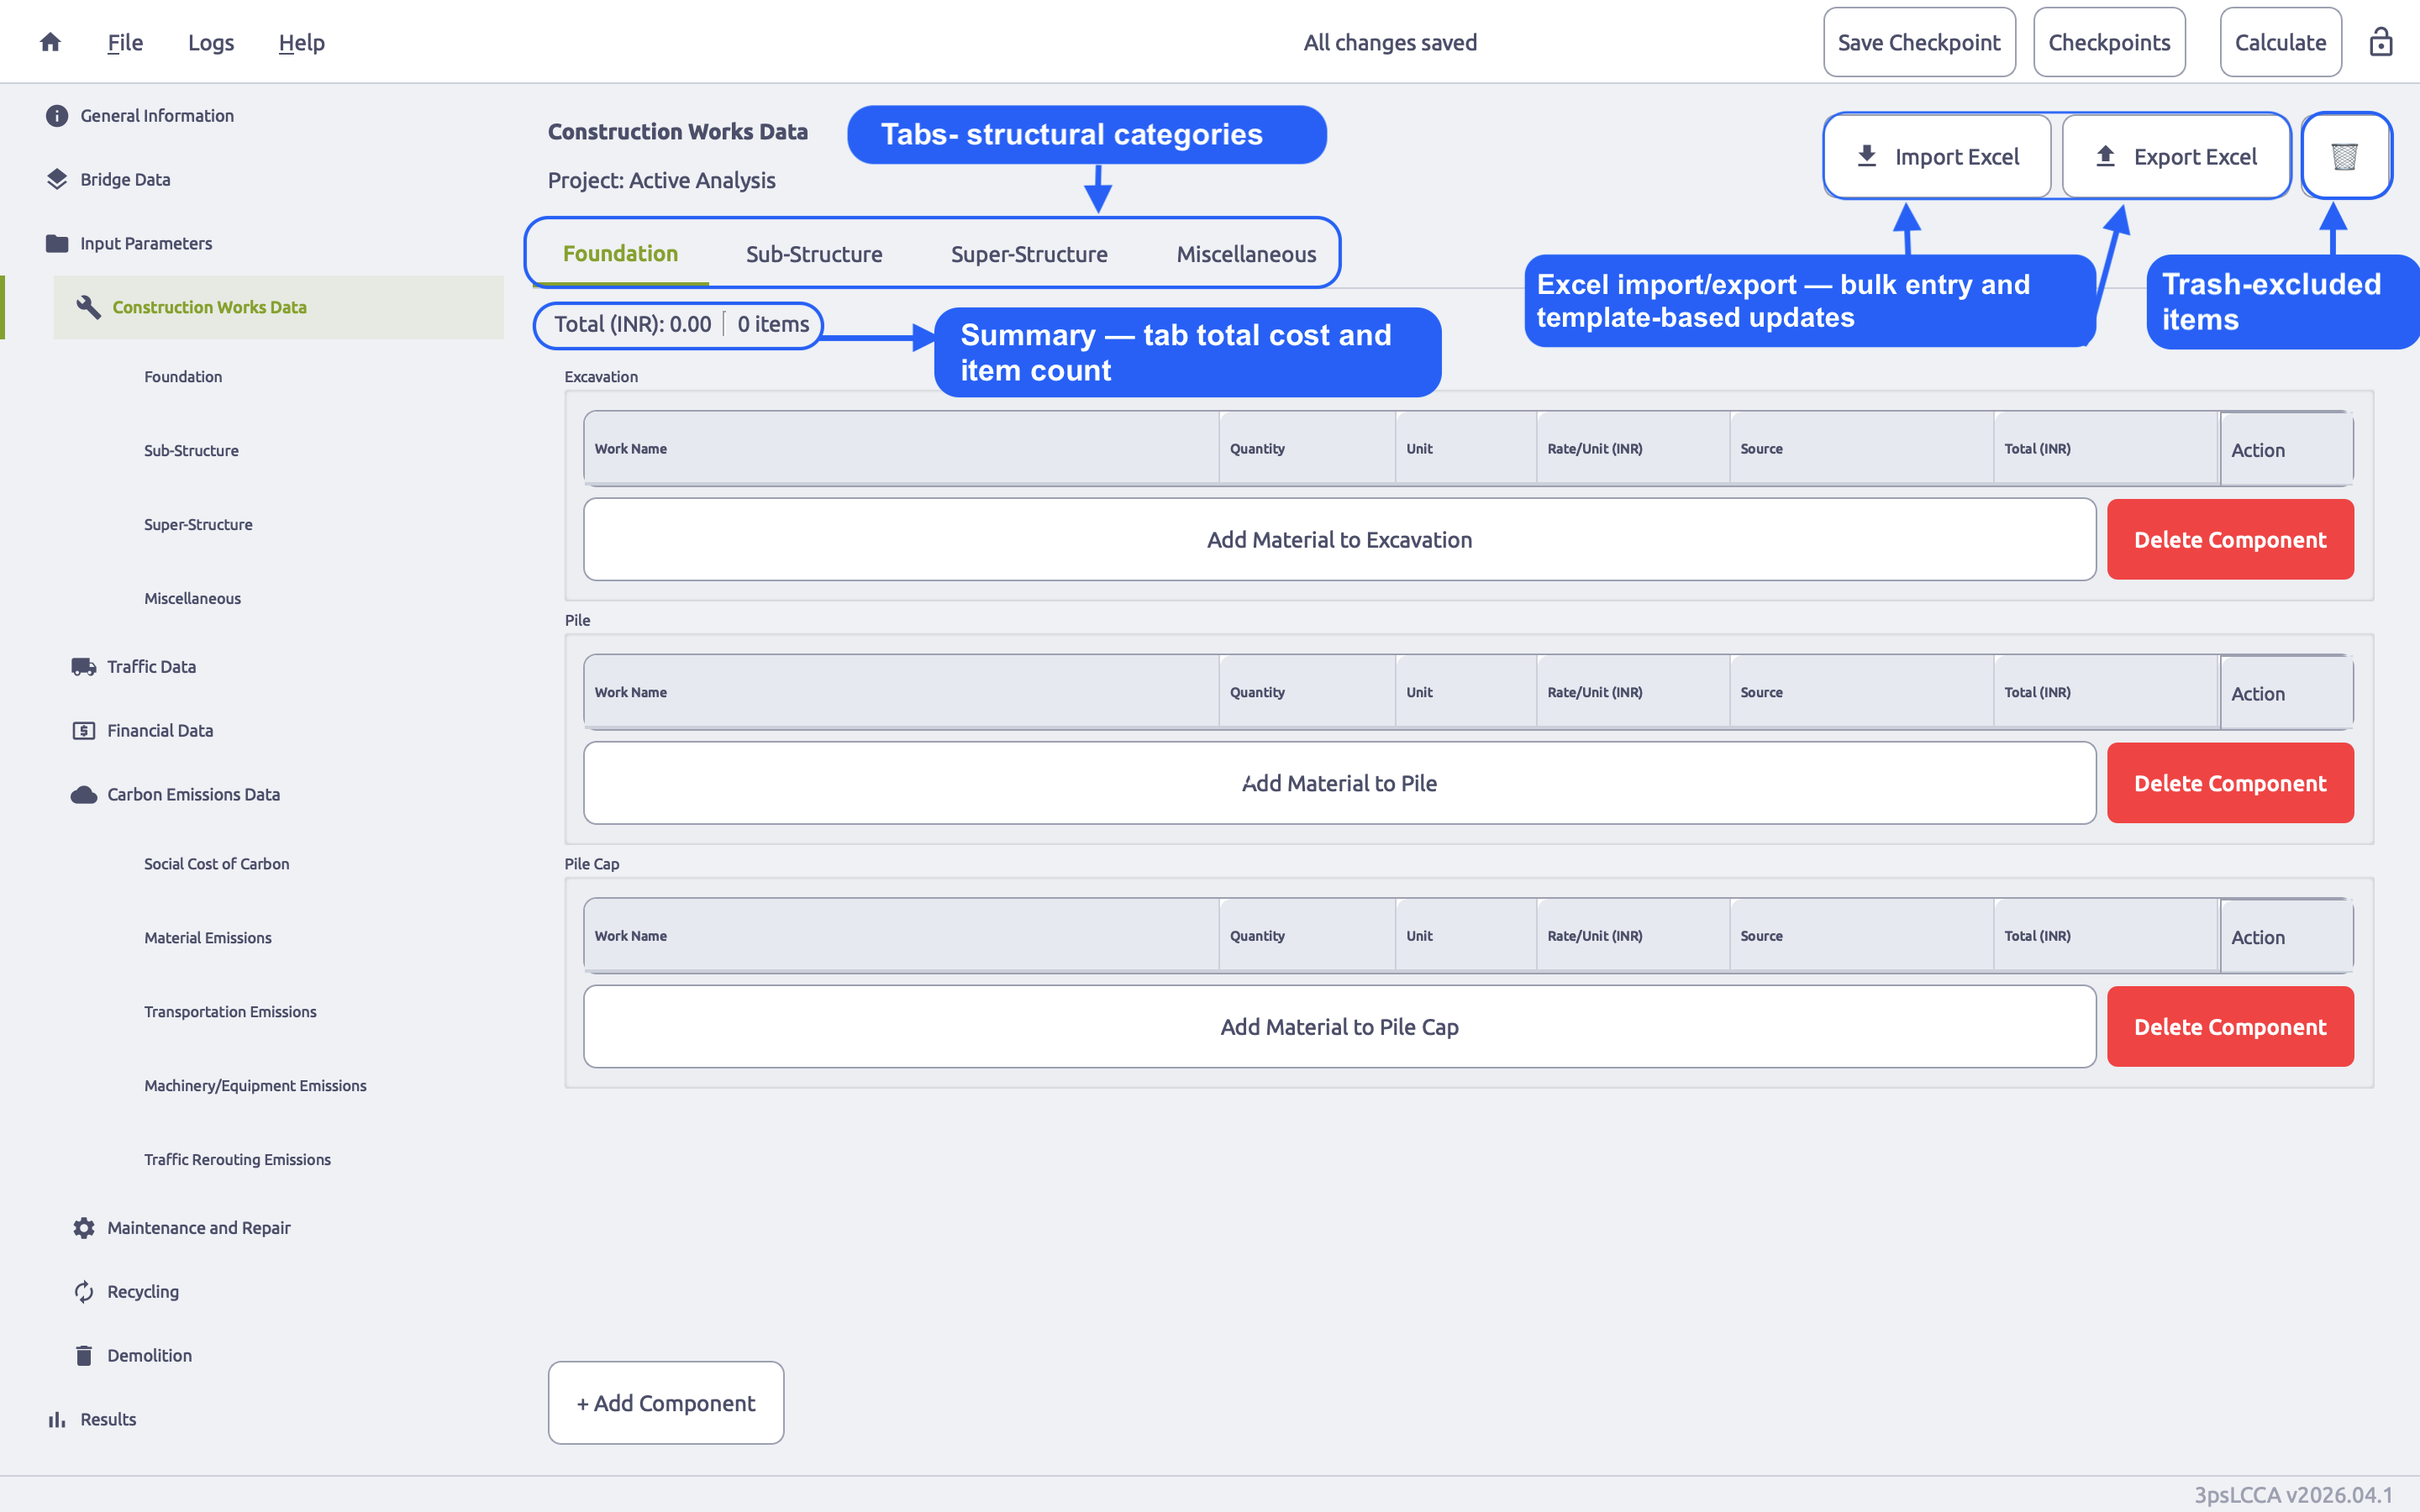
Task: Click Add Material to Pile
Action: [x=1339, y=783]
